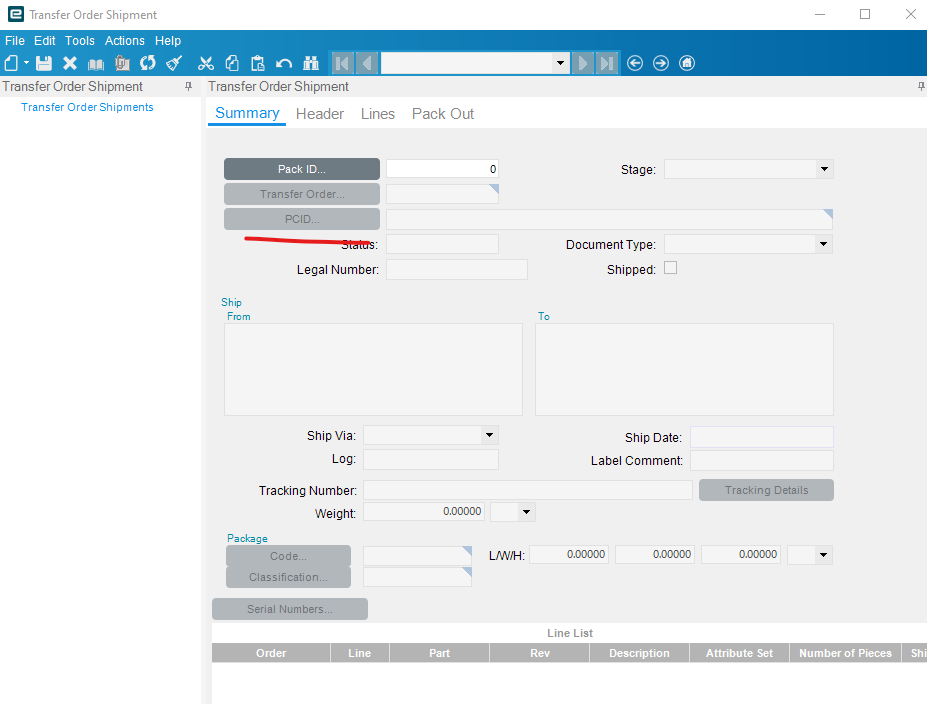The width and height of the screenshot is (927, 704).
Task: Click the Classification... button
Action: (x=289, y=577)
